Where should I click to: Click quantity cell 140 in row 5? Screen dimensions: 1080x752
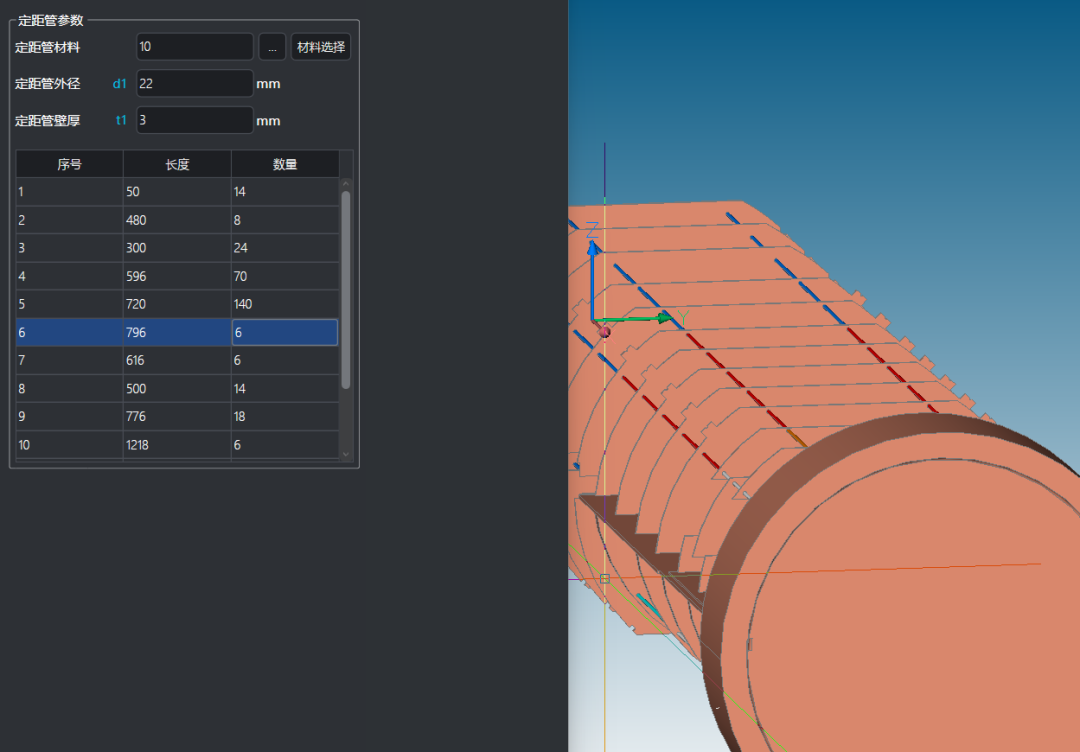click(285, 304)
